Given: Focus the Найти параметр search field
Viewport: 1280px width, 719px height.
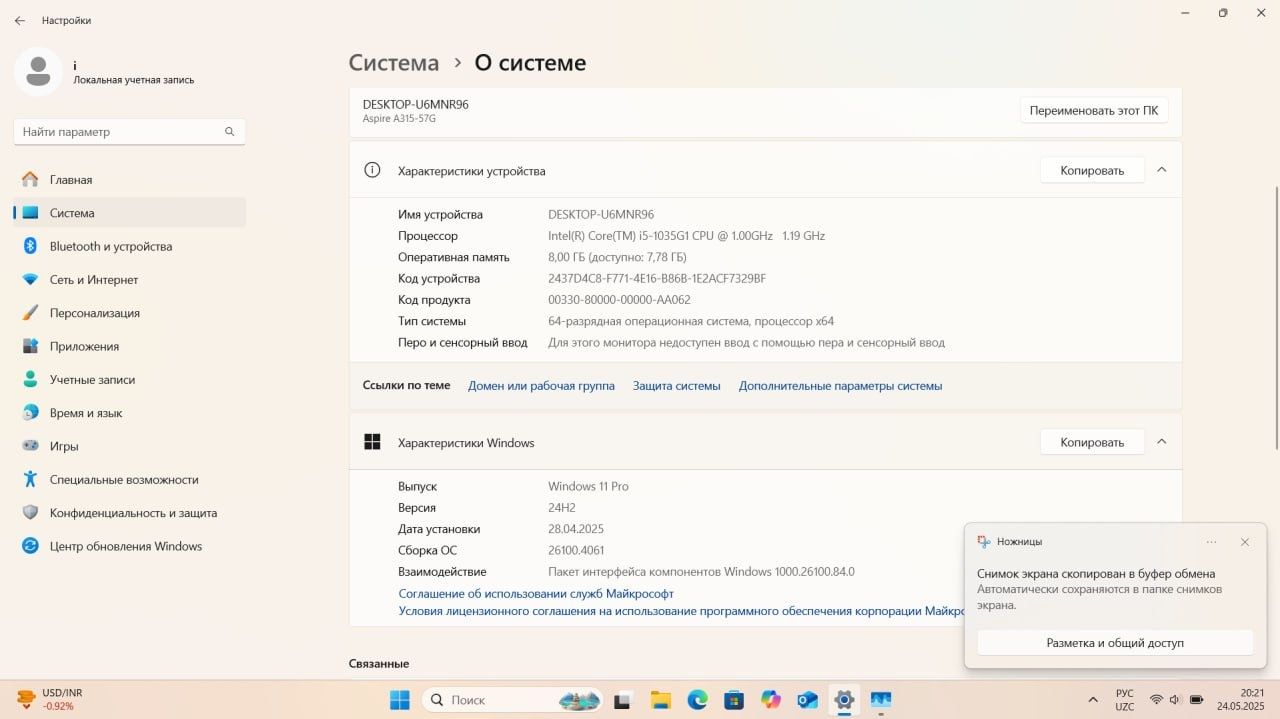Looking at the screenshot, I should 129,132.
